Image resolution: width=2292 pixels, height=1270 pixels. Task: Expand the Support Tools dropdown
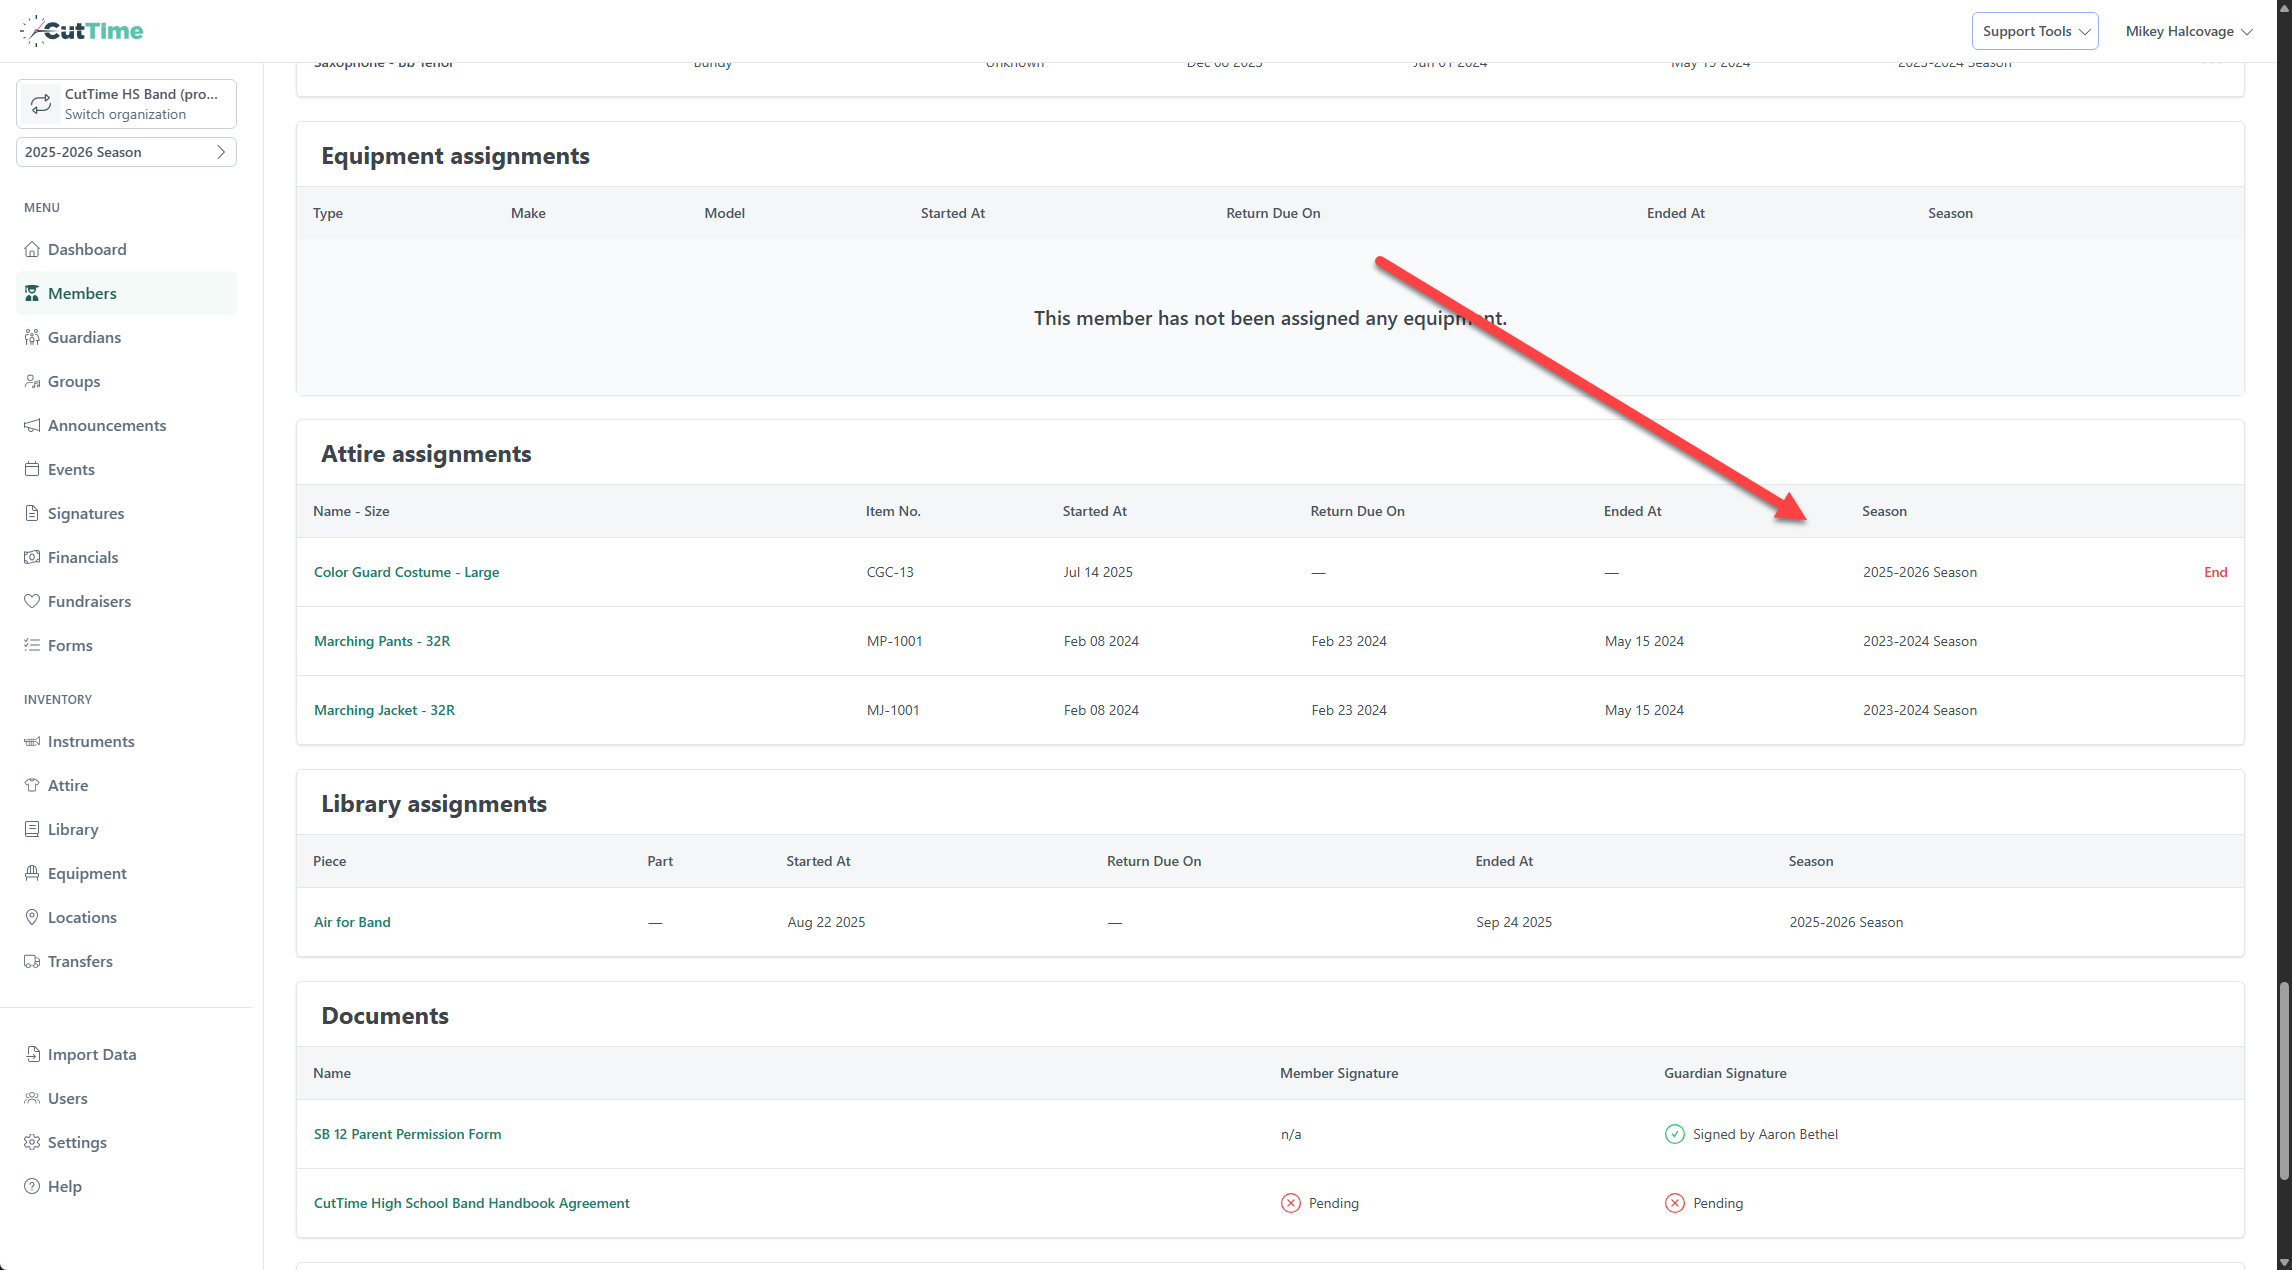pyautogui.click(x=2035, y=31)
